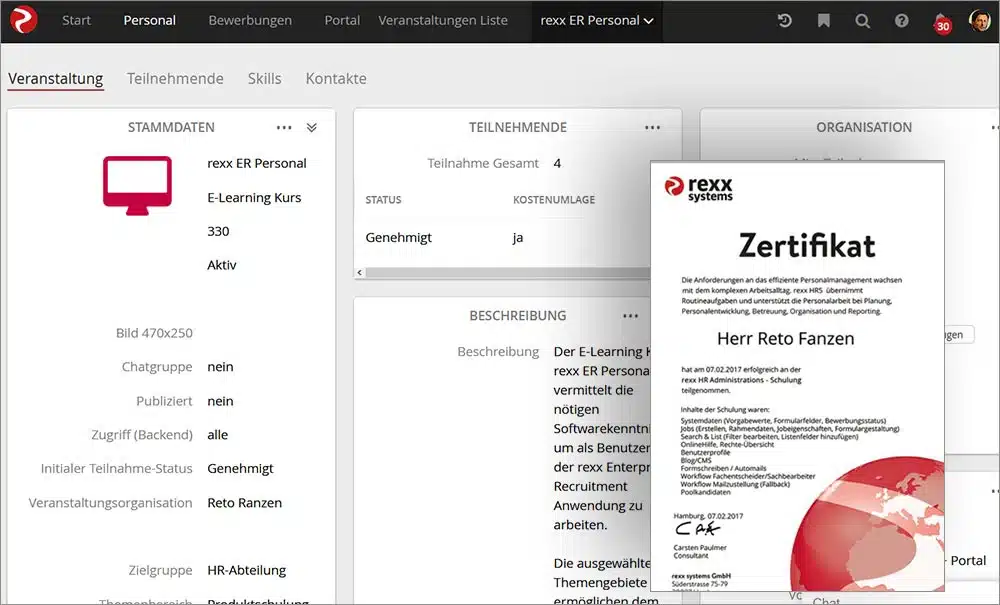The width and height of the screenshot is (1000, 605).
Task: Click the ja value under Kostenumlage
Action: [x=518, y=238]
